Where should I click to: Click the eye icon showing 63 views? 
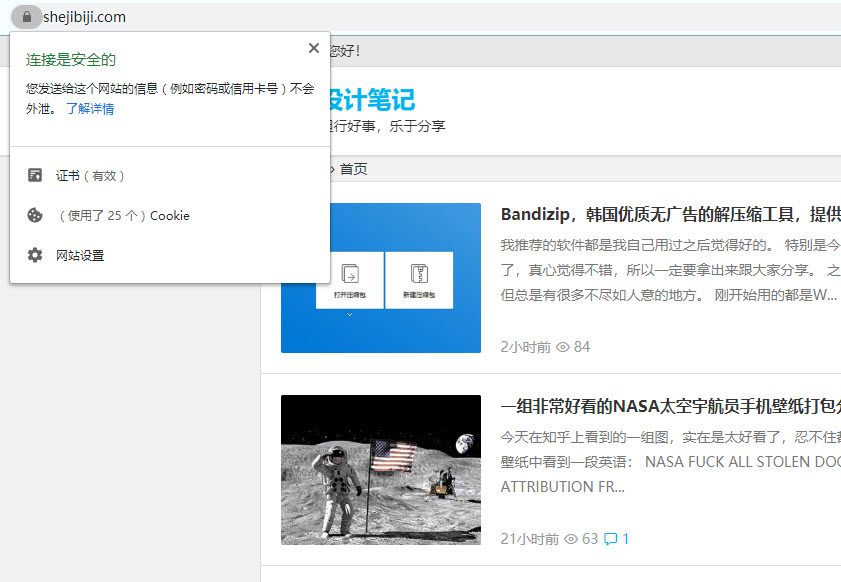[569, 538]
